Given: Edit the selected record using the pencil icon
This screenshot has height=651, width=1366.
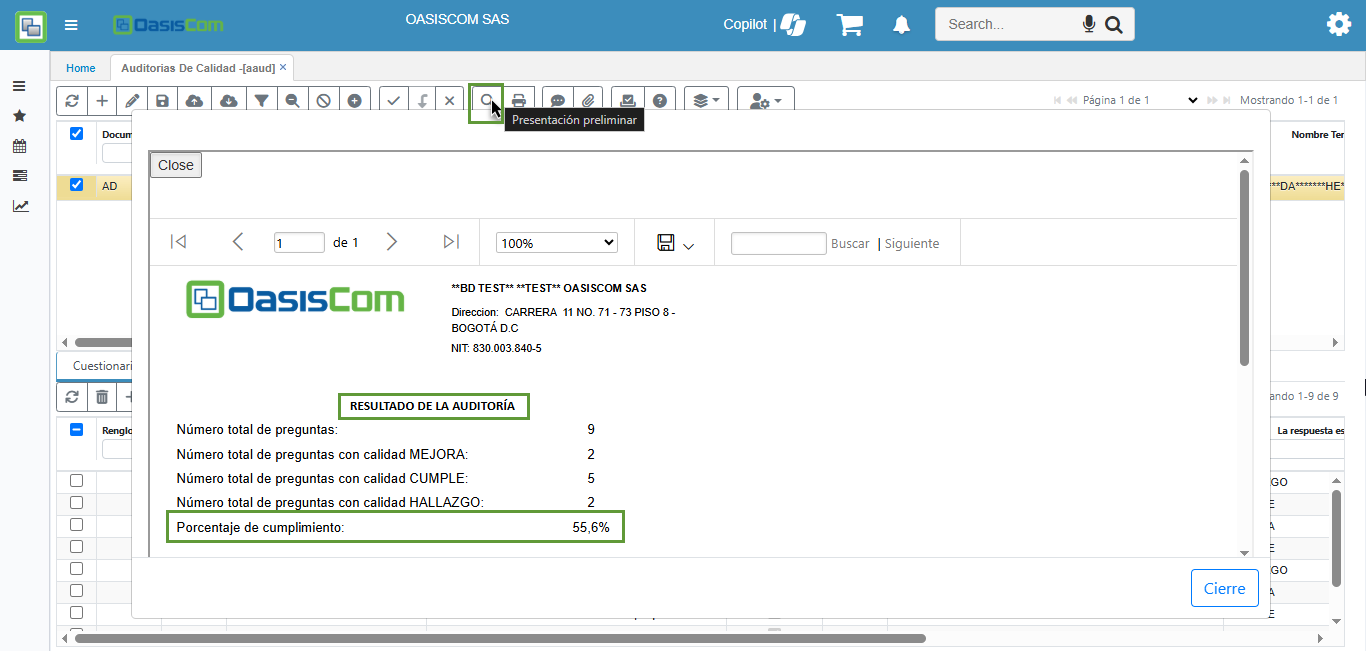Looking at the screenshot, I should pyautogui.click(x=132, y=100).
